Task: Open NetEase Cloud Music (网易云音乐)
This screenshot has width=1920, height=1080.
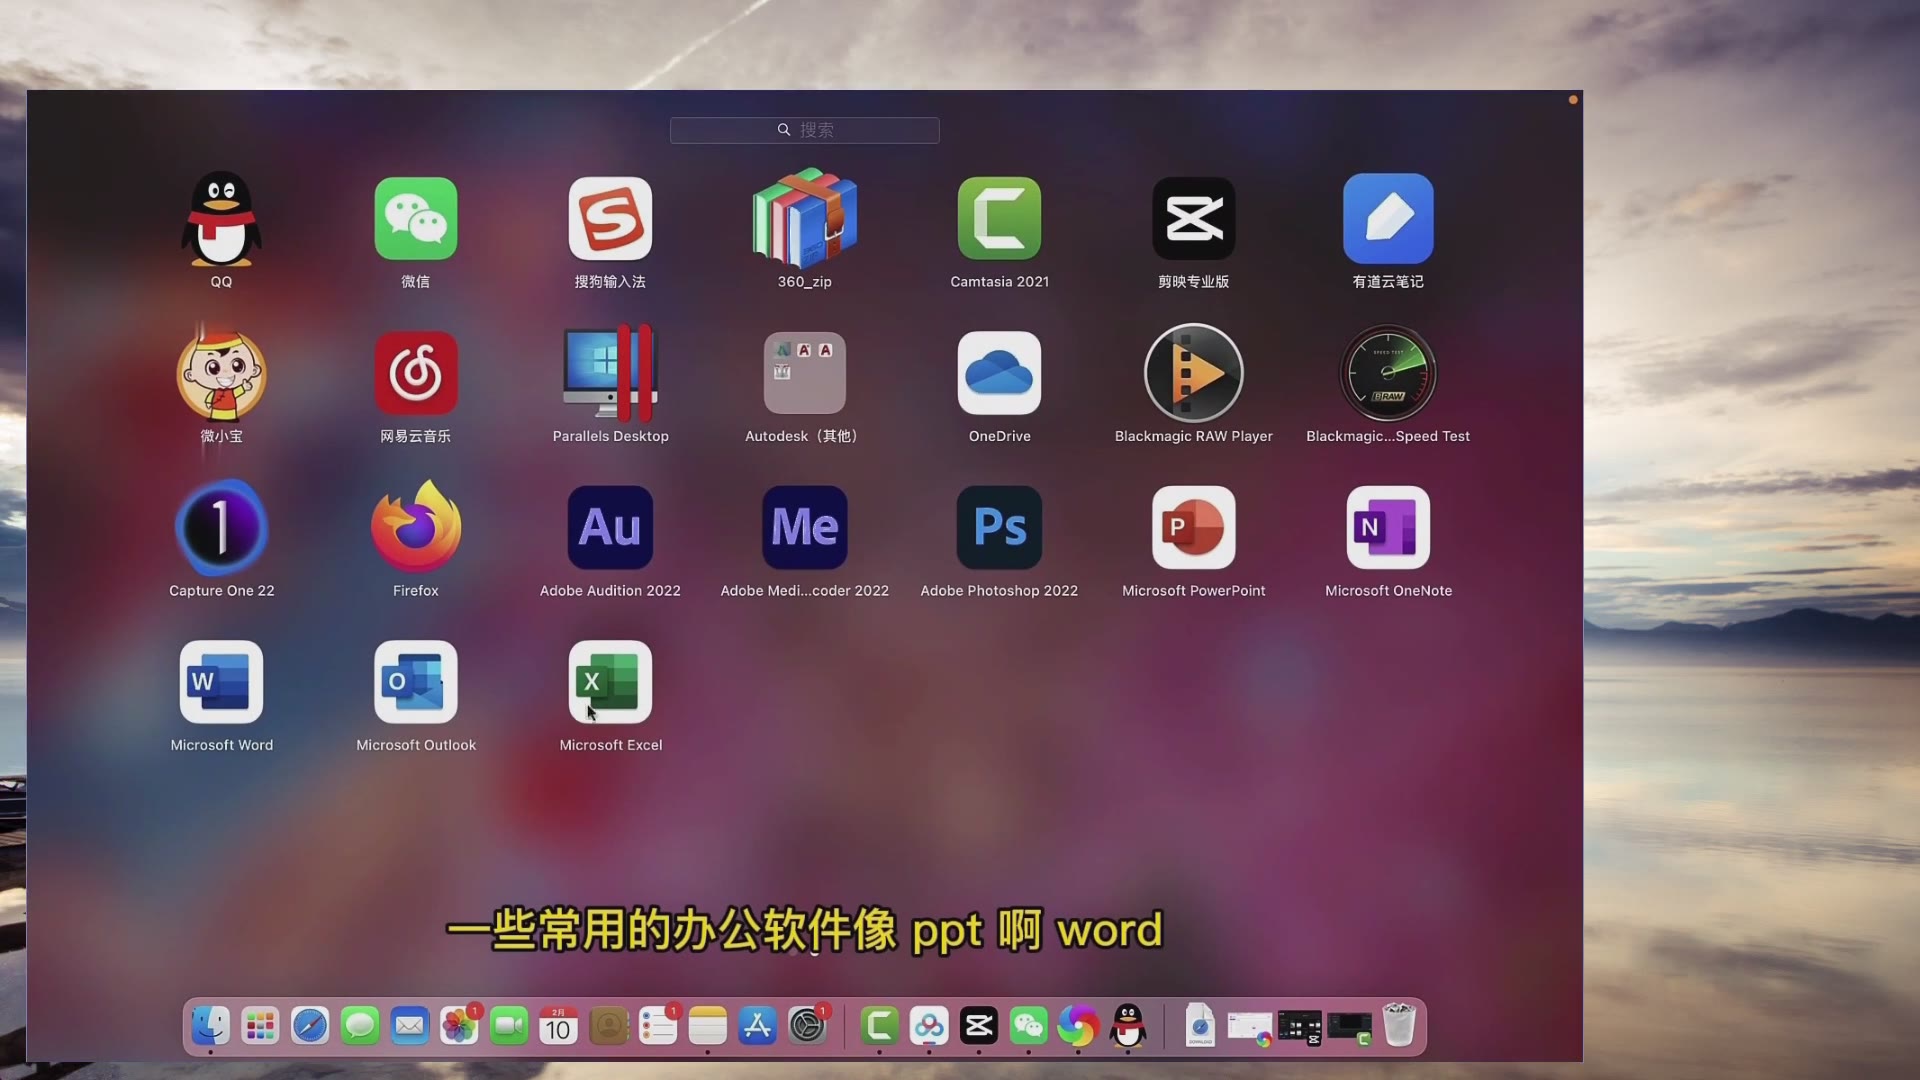Action: click(x=416, y=373)
